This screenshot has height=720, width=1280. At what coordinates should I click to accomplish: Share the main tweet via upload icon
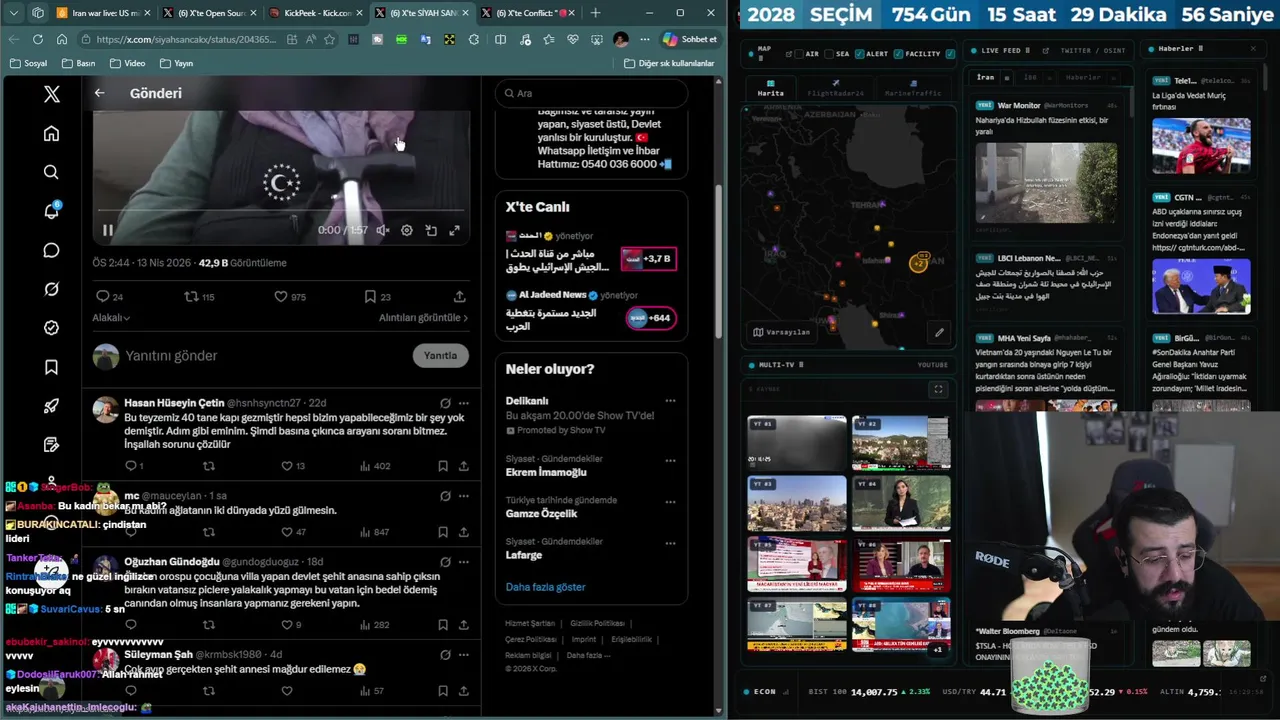click(459, 297)
